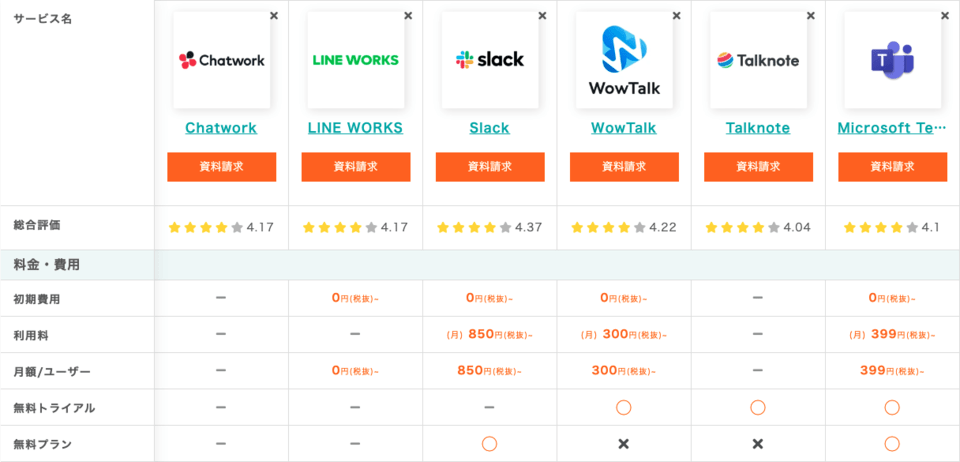
Task: Click the LINE WORKS logo
Action: pos(355,60)
